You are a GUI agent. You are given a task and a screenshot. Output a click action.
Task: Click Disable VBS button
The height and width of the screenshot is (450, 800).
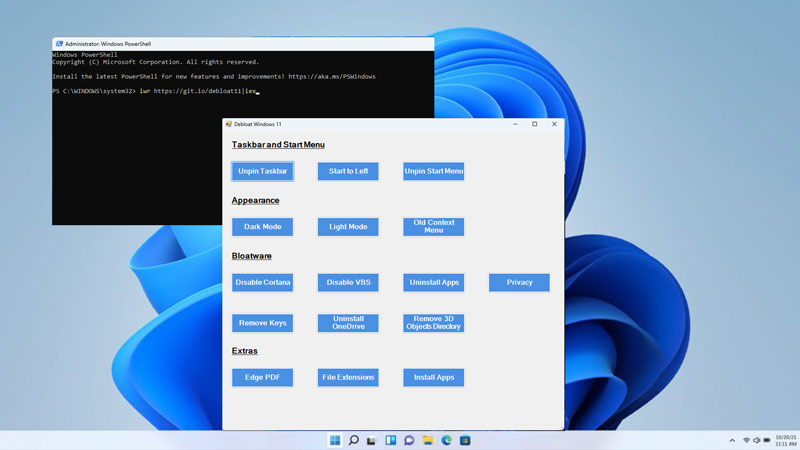(x=348, y=283)
